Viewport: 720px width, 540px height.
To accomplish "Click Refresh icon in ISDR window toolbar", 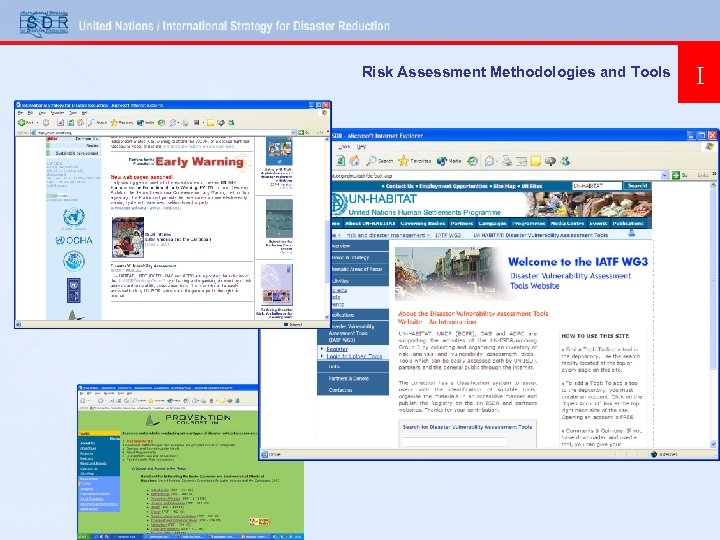I will [x=71, y=123].
